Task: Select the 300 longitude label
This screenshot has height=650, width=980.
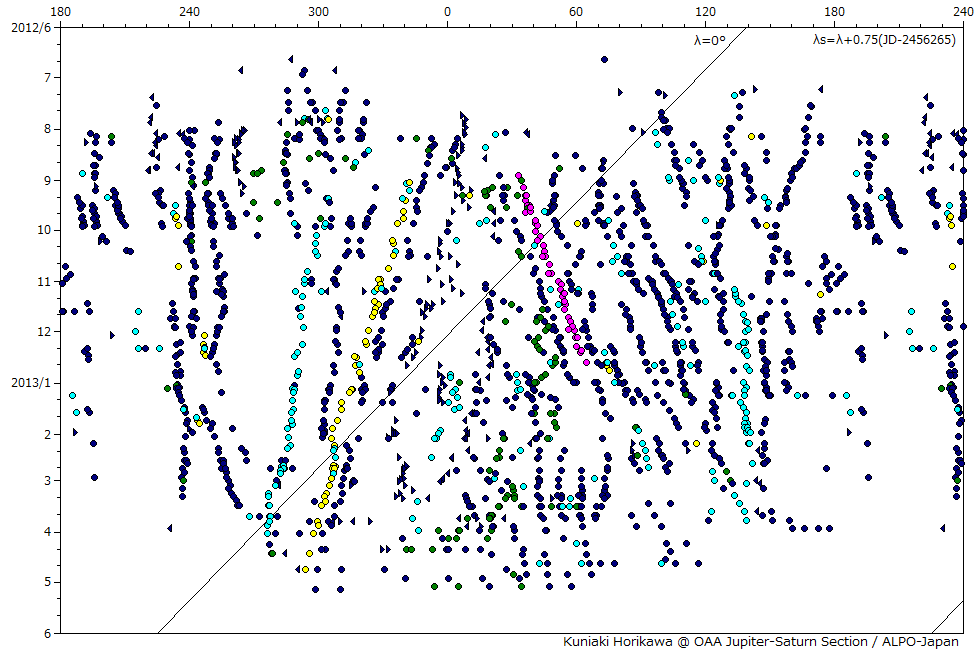Action: click(318, 11)
